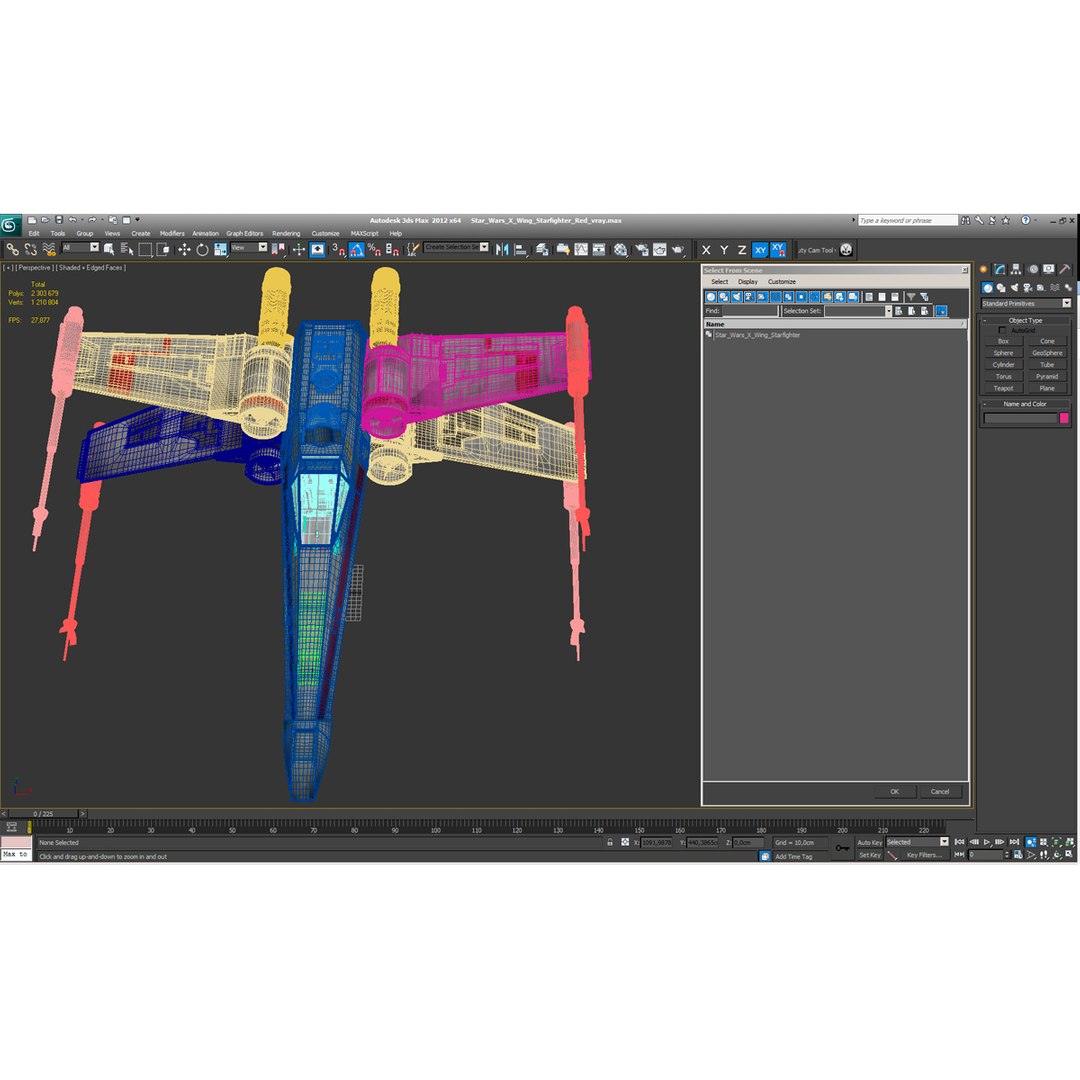Open the selection filter 'All' dropdown
This screenshot has height=1080, width=1080.
click(81, 247)
